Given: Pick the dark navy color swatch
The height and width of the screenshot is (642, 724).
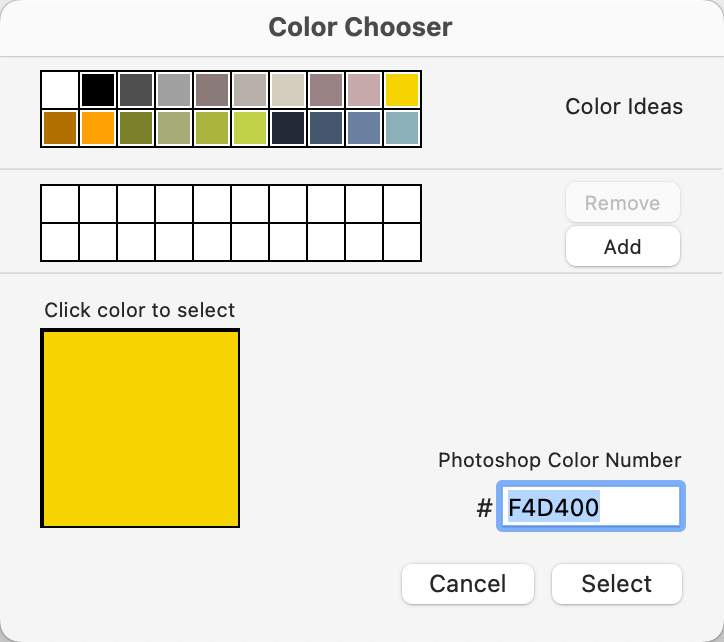Looking at the screenshot, I should coord(288,128).
